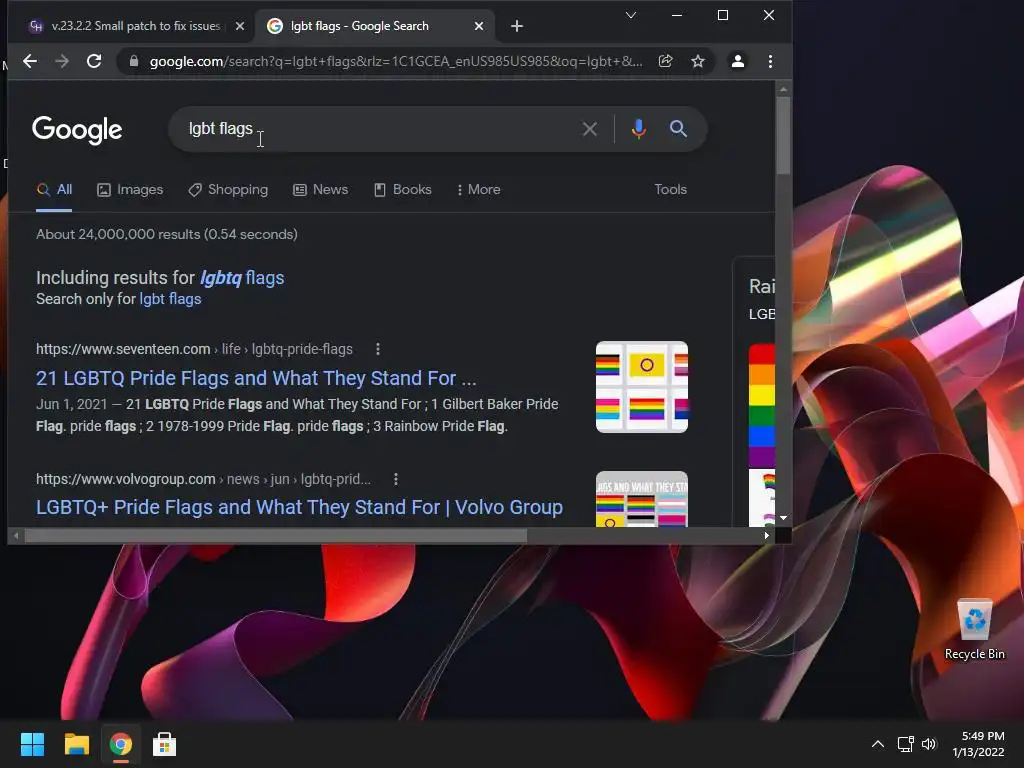
Task: Open the Chrome three-dot menu
Action: [x=771, y=61]
